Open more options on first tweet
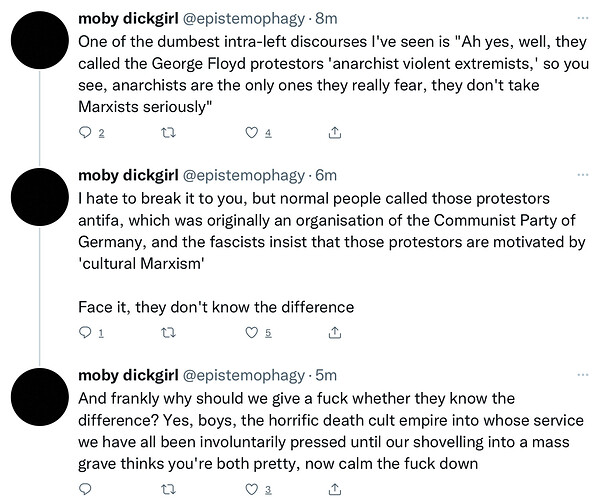 tap(582, 18)
